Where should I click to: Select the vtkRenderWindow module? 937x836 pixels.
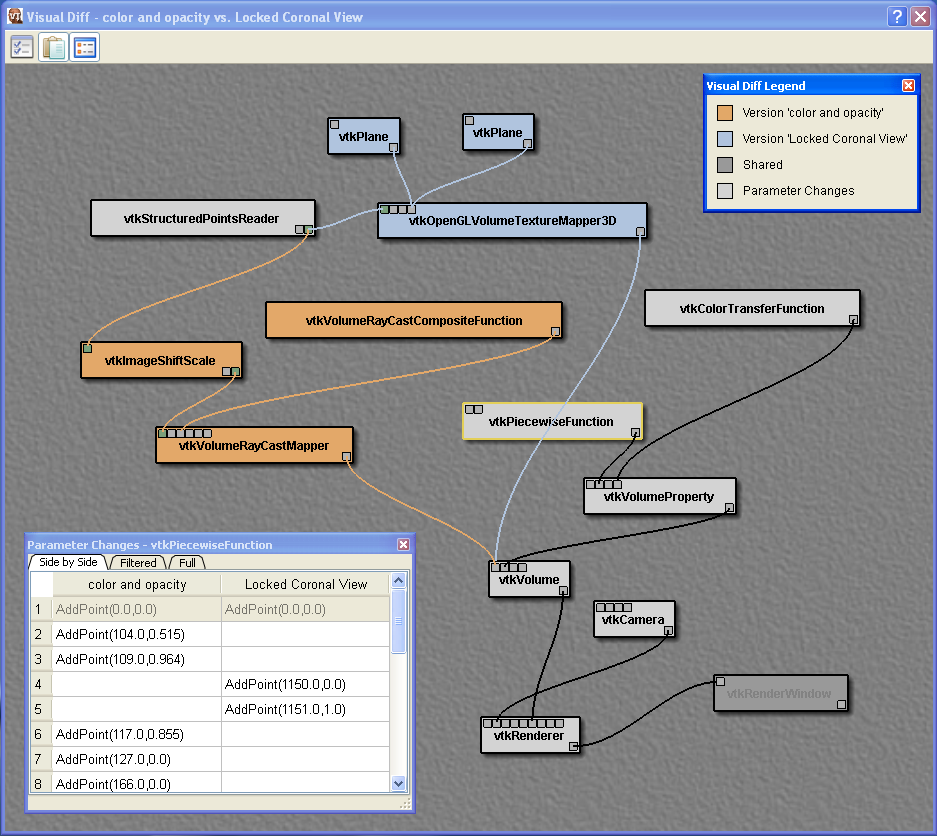click(780, 693)
